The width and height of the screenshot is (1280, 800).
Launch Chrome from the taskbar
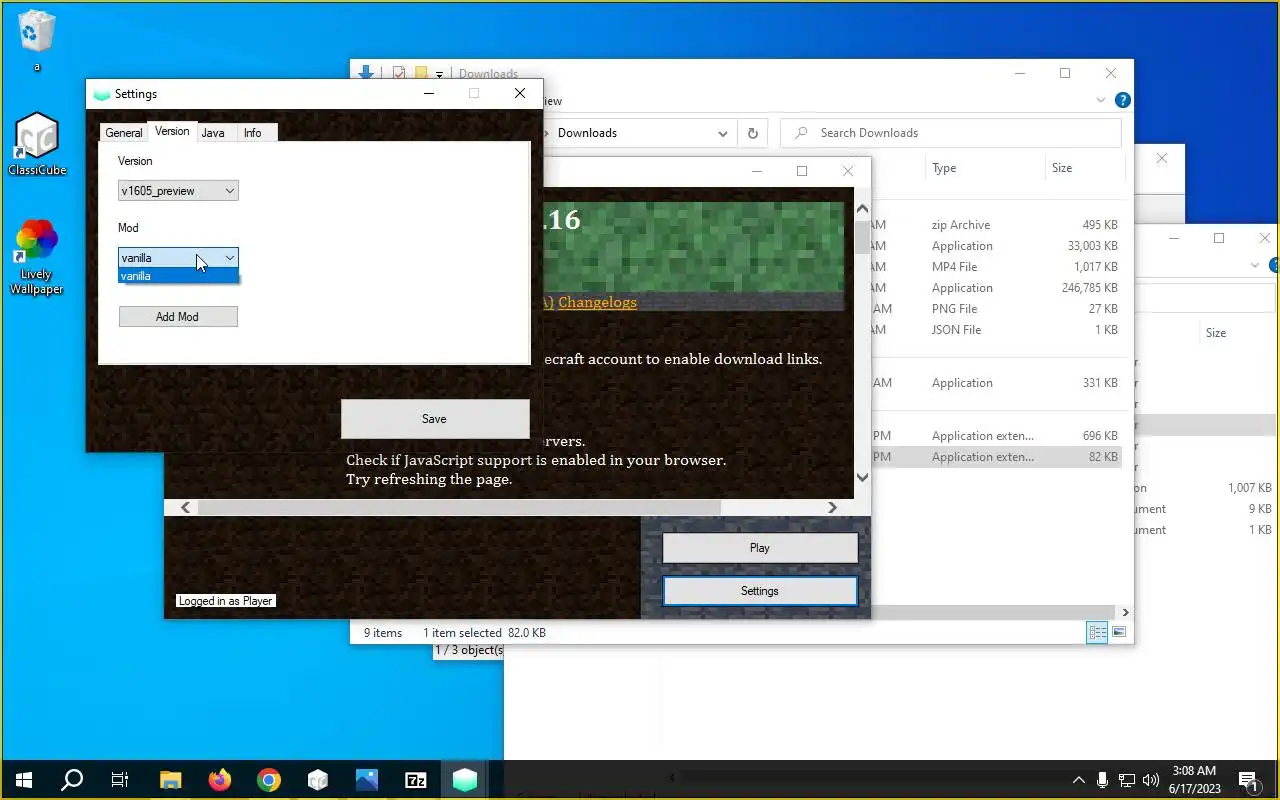click(x=268, y=780)
